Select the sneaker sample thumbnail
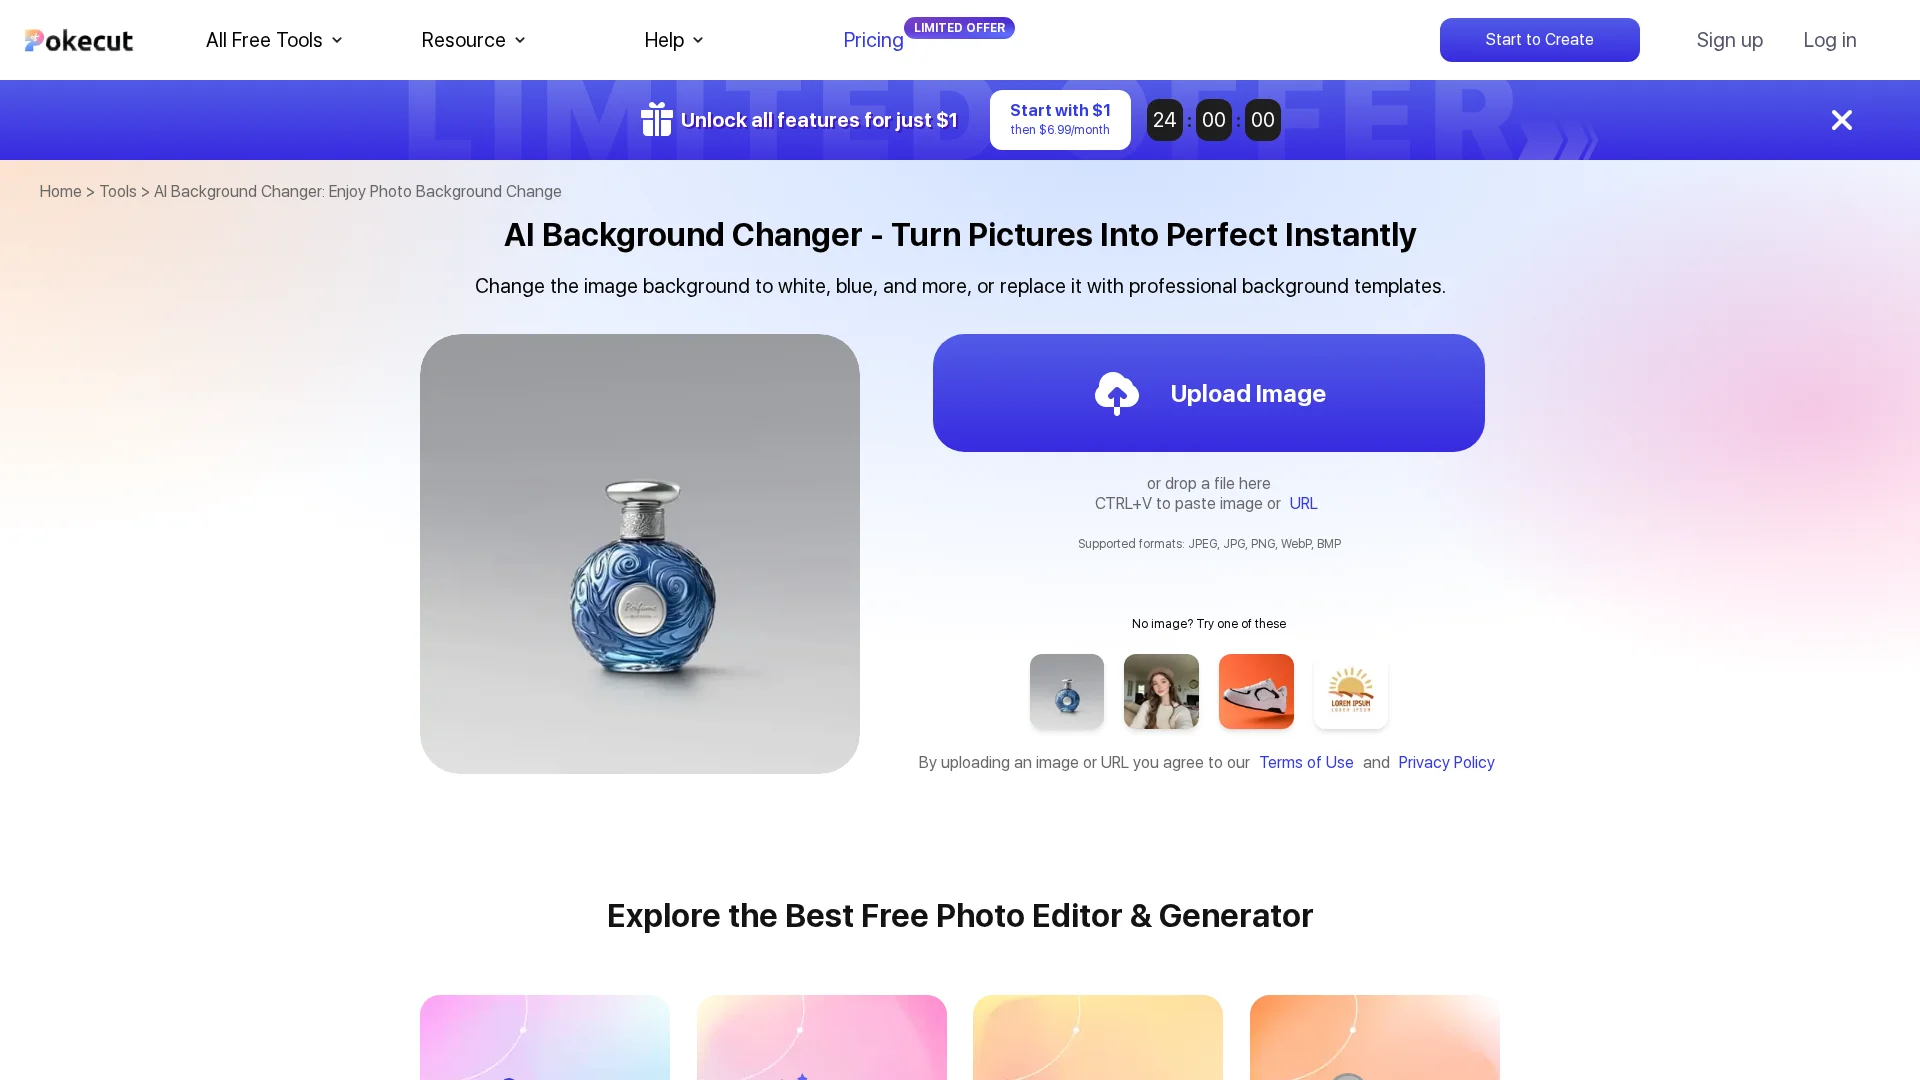Viewport: 1920px width, 1080px height. (x=1256, y=691)
